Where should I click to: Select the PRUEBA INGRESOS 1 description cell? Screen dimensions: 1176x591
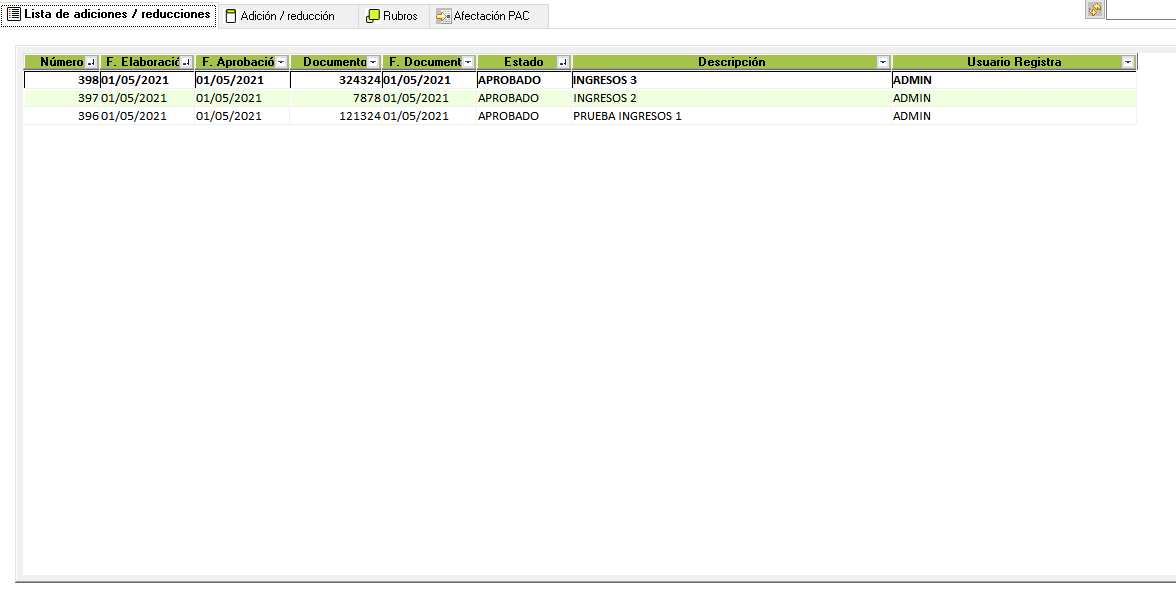(731, 116)
